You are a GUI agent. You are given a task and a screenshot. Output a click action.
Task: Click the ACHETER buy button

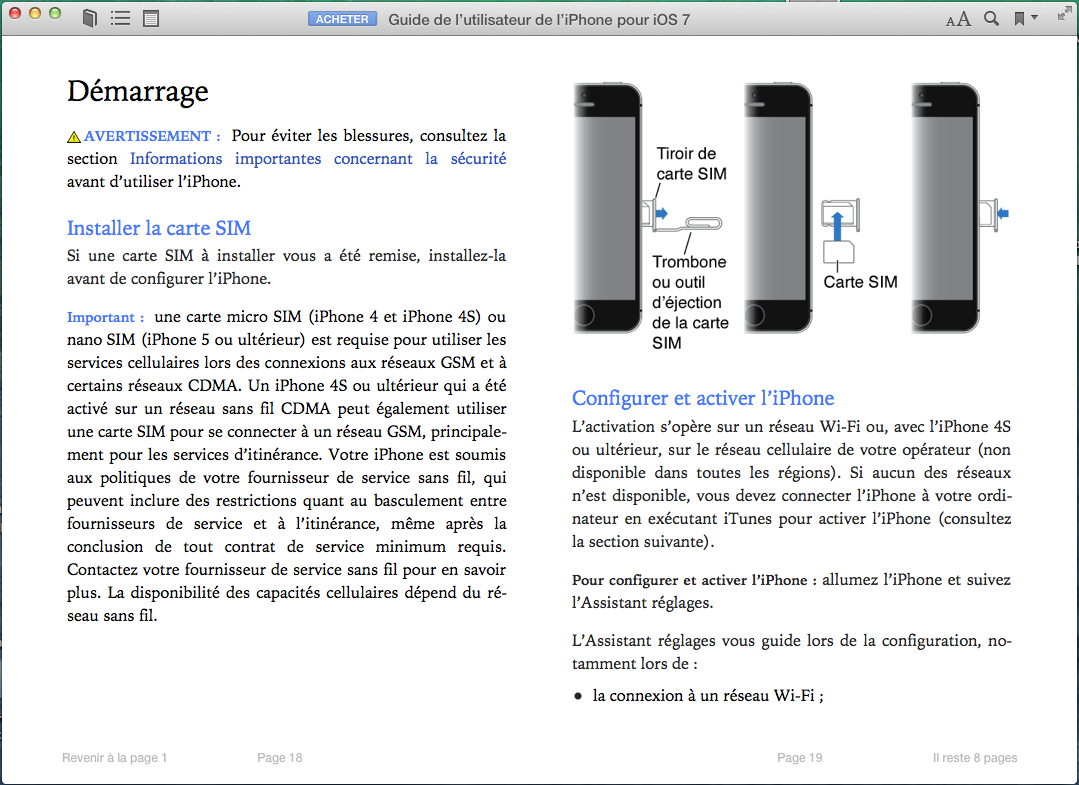(x=342, y=19)
